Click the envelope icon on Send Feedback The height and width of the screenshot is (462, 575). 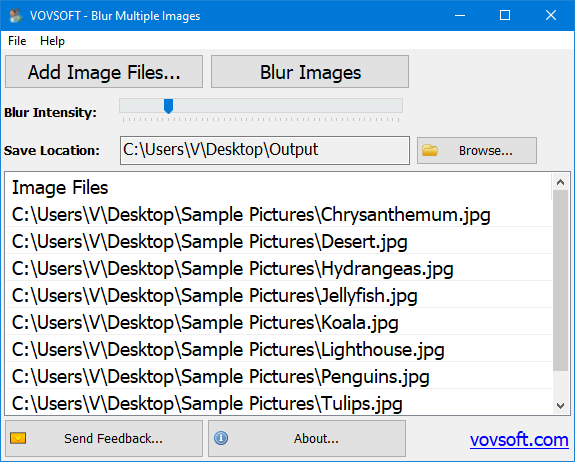click(18, 438)
